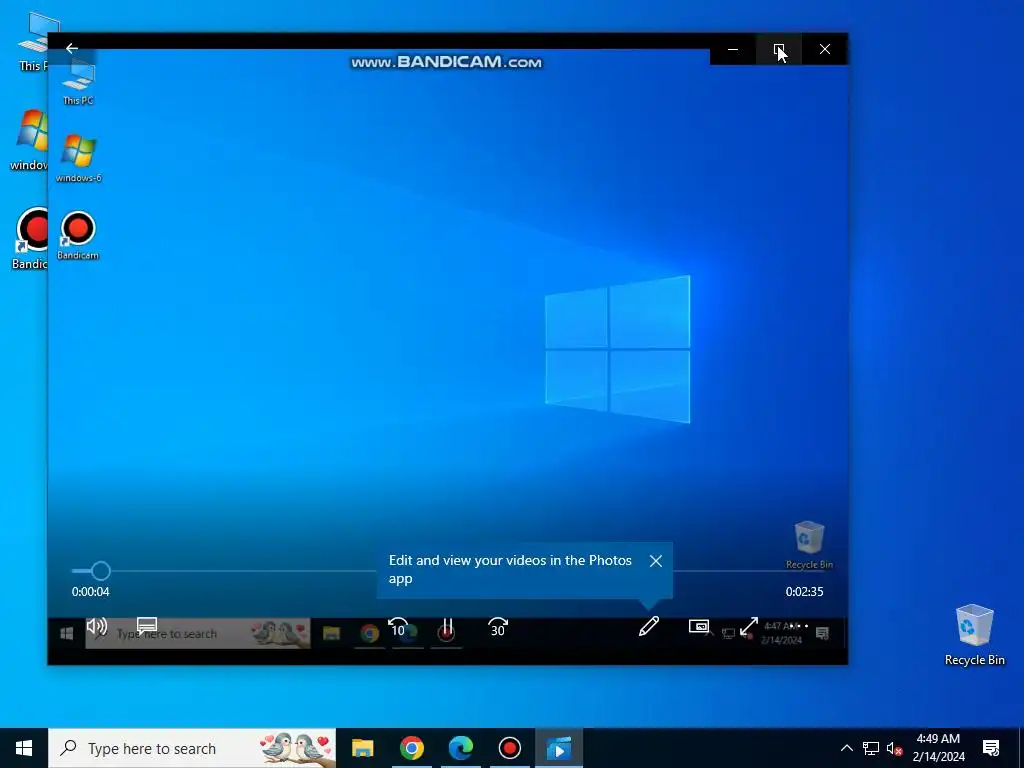
Task: Open Bandicam from the taskbar
Action: (509, 748)
